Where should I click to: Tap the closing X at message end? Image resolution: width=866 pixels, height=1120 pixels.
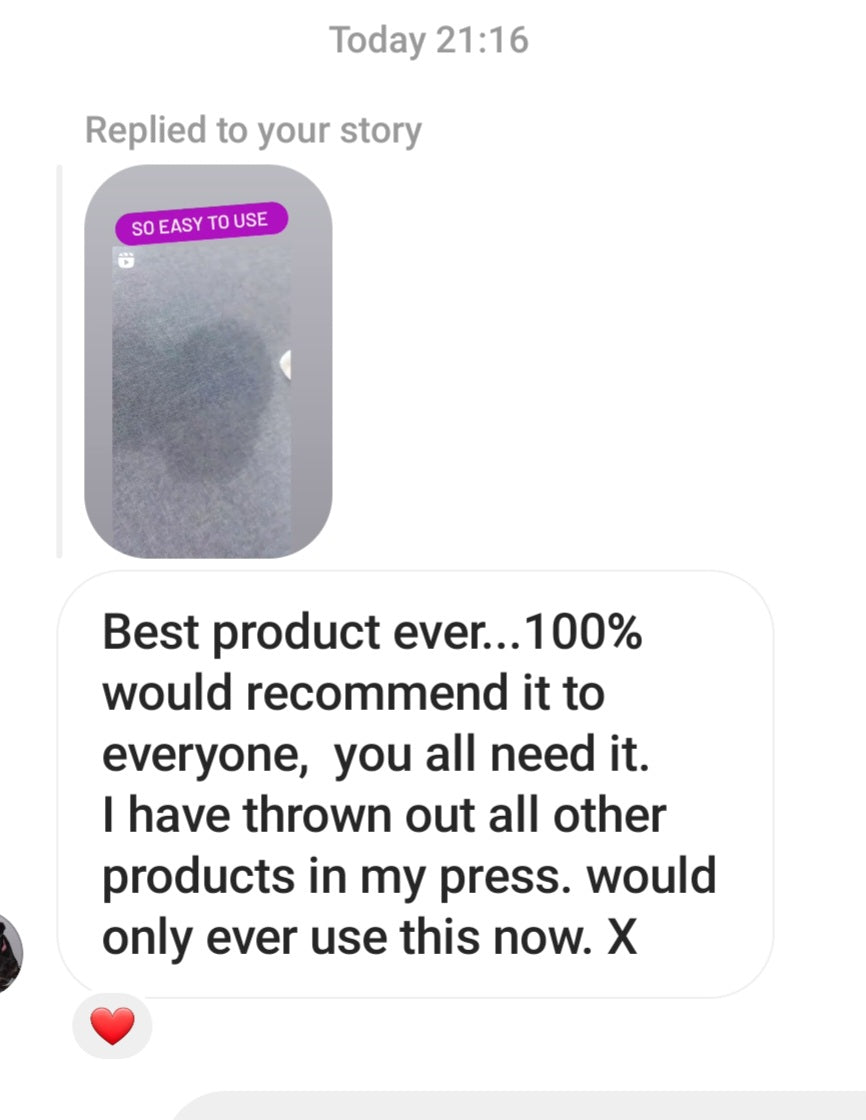click(x=622, y=937)
